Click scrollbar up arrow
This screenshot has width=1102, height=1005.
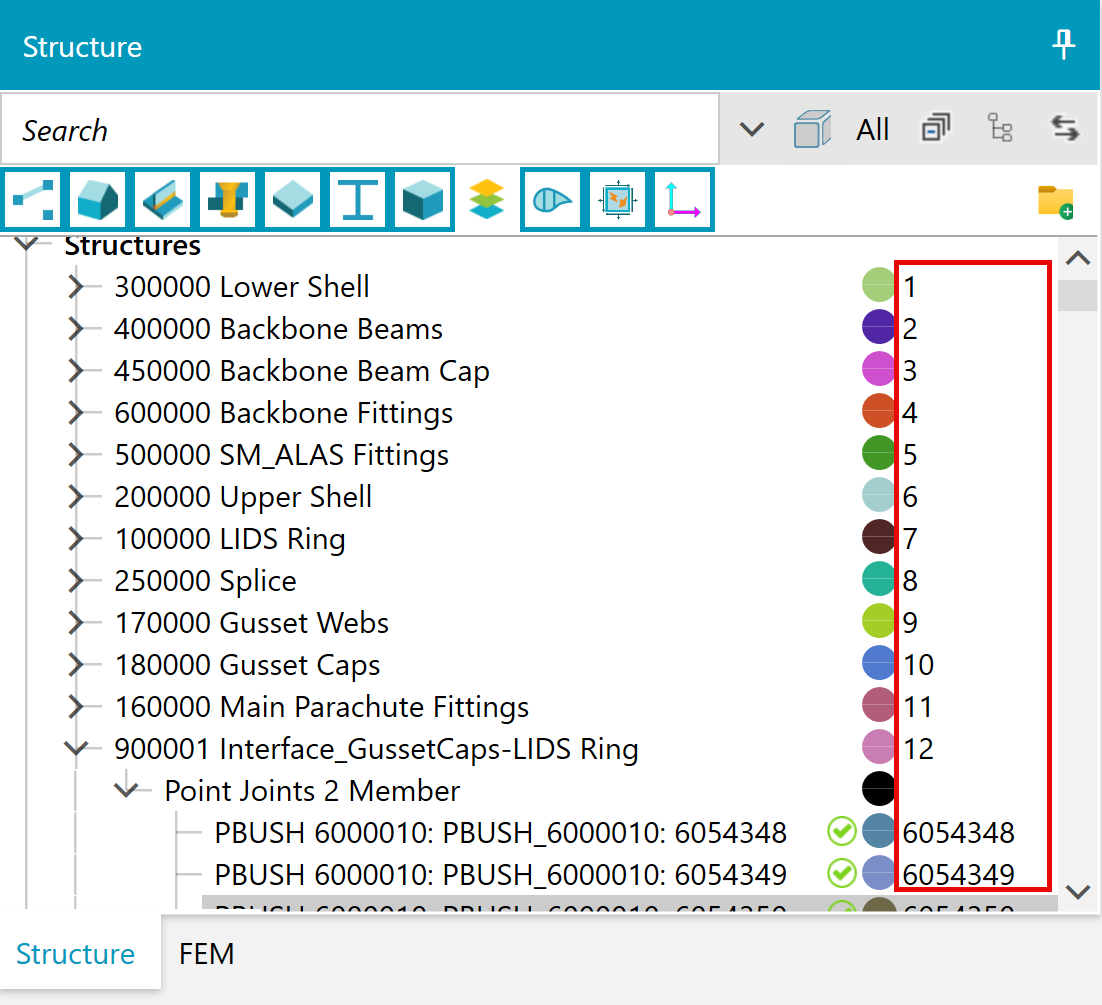[x=1078, y=259]
